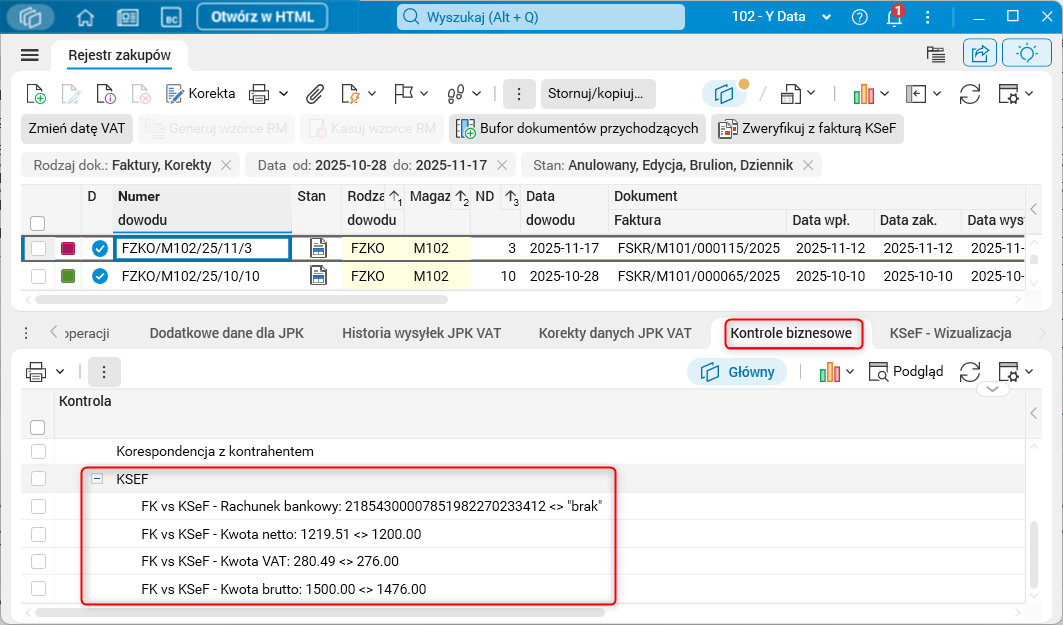Open the document status icon for FZKO/M102/25/11/3
The width and height of the screenshot is (1063, 625).
pos(319,248)
